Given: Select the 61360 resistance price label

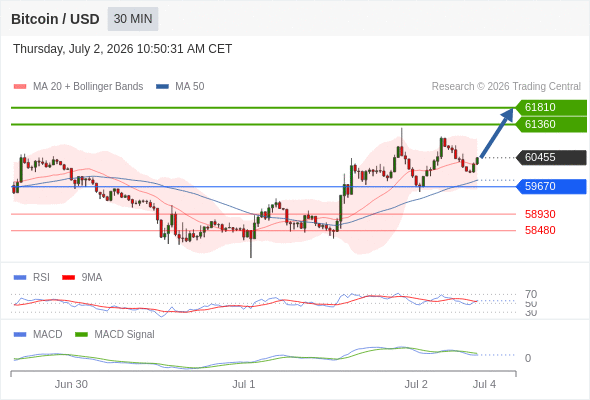Looking at the screenshot, I should pos(551,124).
